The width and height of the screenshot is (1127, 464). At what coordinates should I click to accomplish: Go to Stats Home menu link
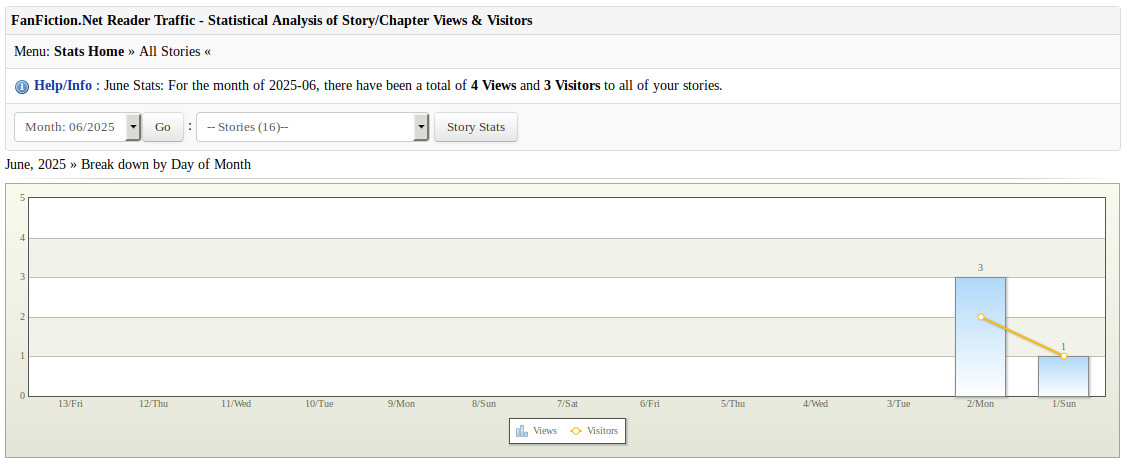click(89, 52)
